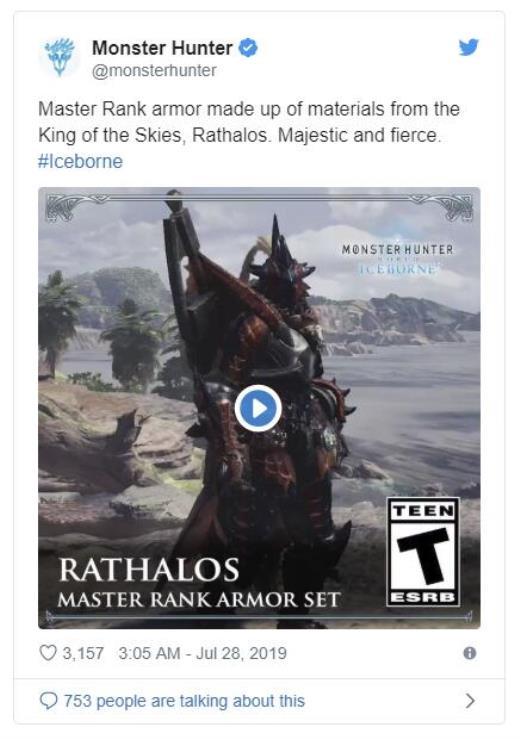Click the 'Master Rank Armor Set' caption
Screen dimensions: 520x739
[198, 600]
